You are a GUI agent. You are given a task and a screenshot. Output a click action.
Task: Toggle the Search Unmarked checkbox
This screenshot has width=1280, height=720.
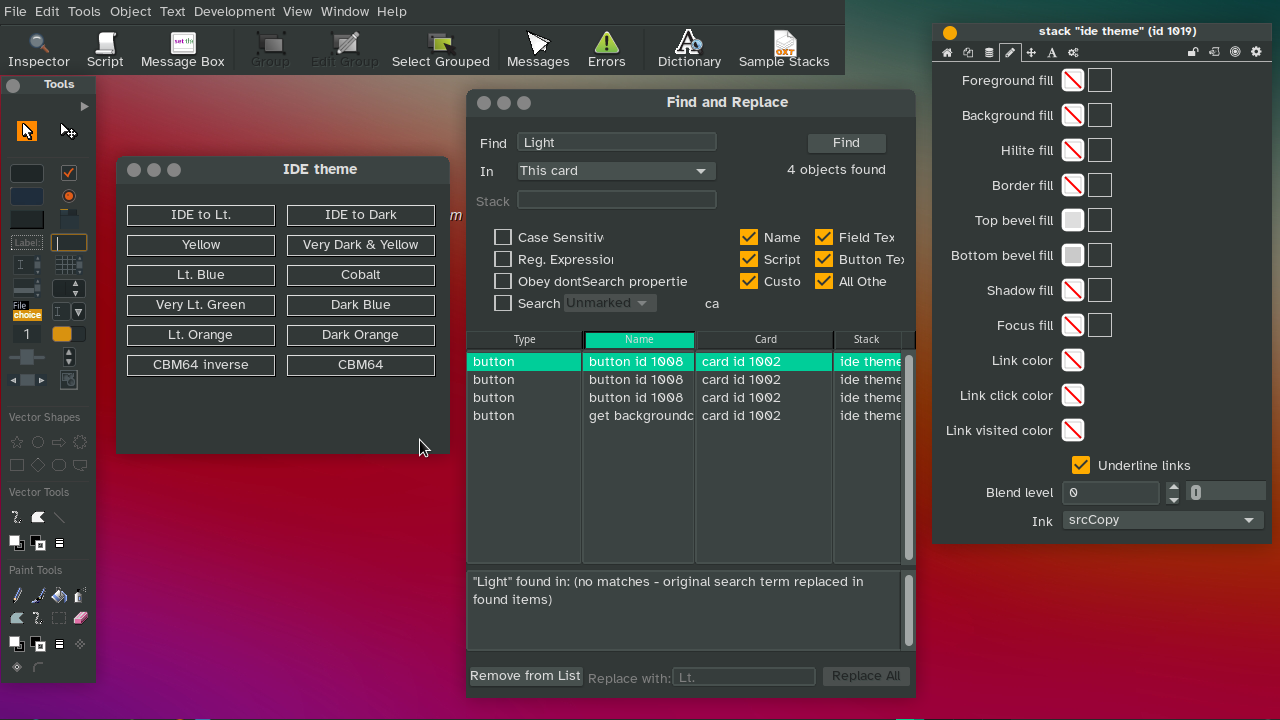[503, 303]
